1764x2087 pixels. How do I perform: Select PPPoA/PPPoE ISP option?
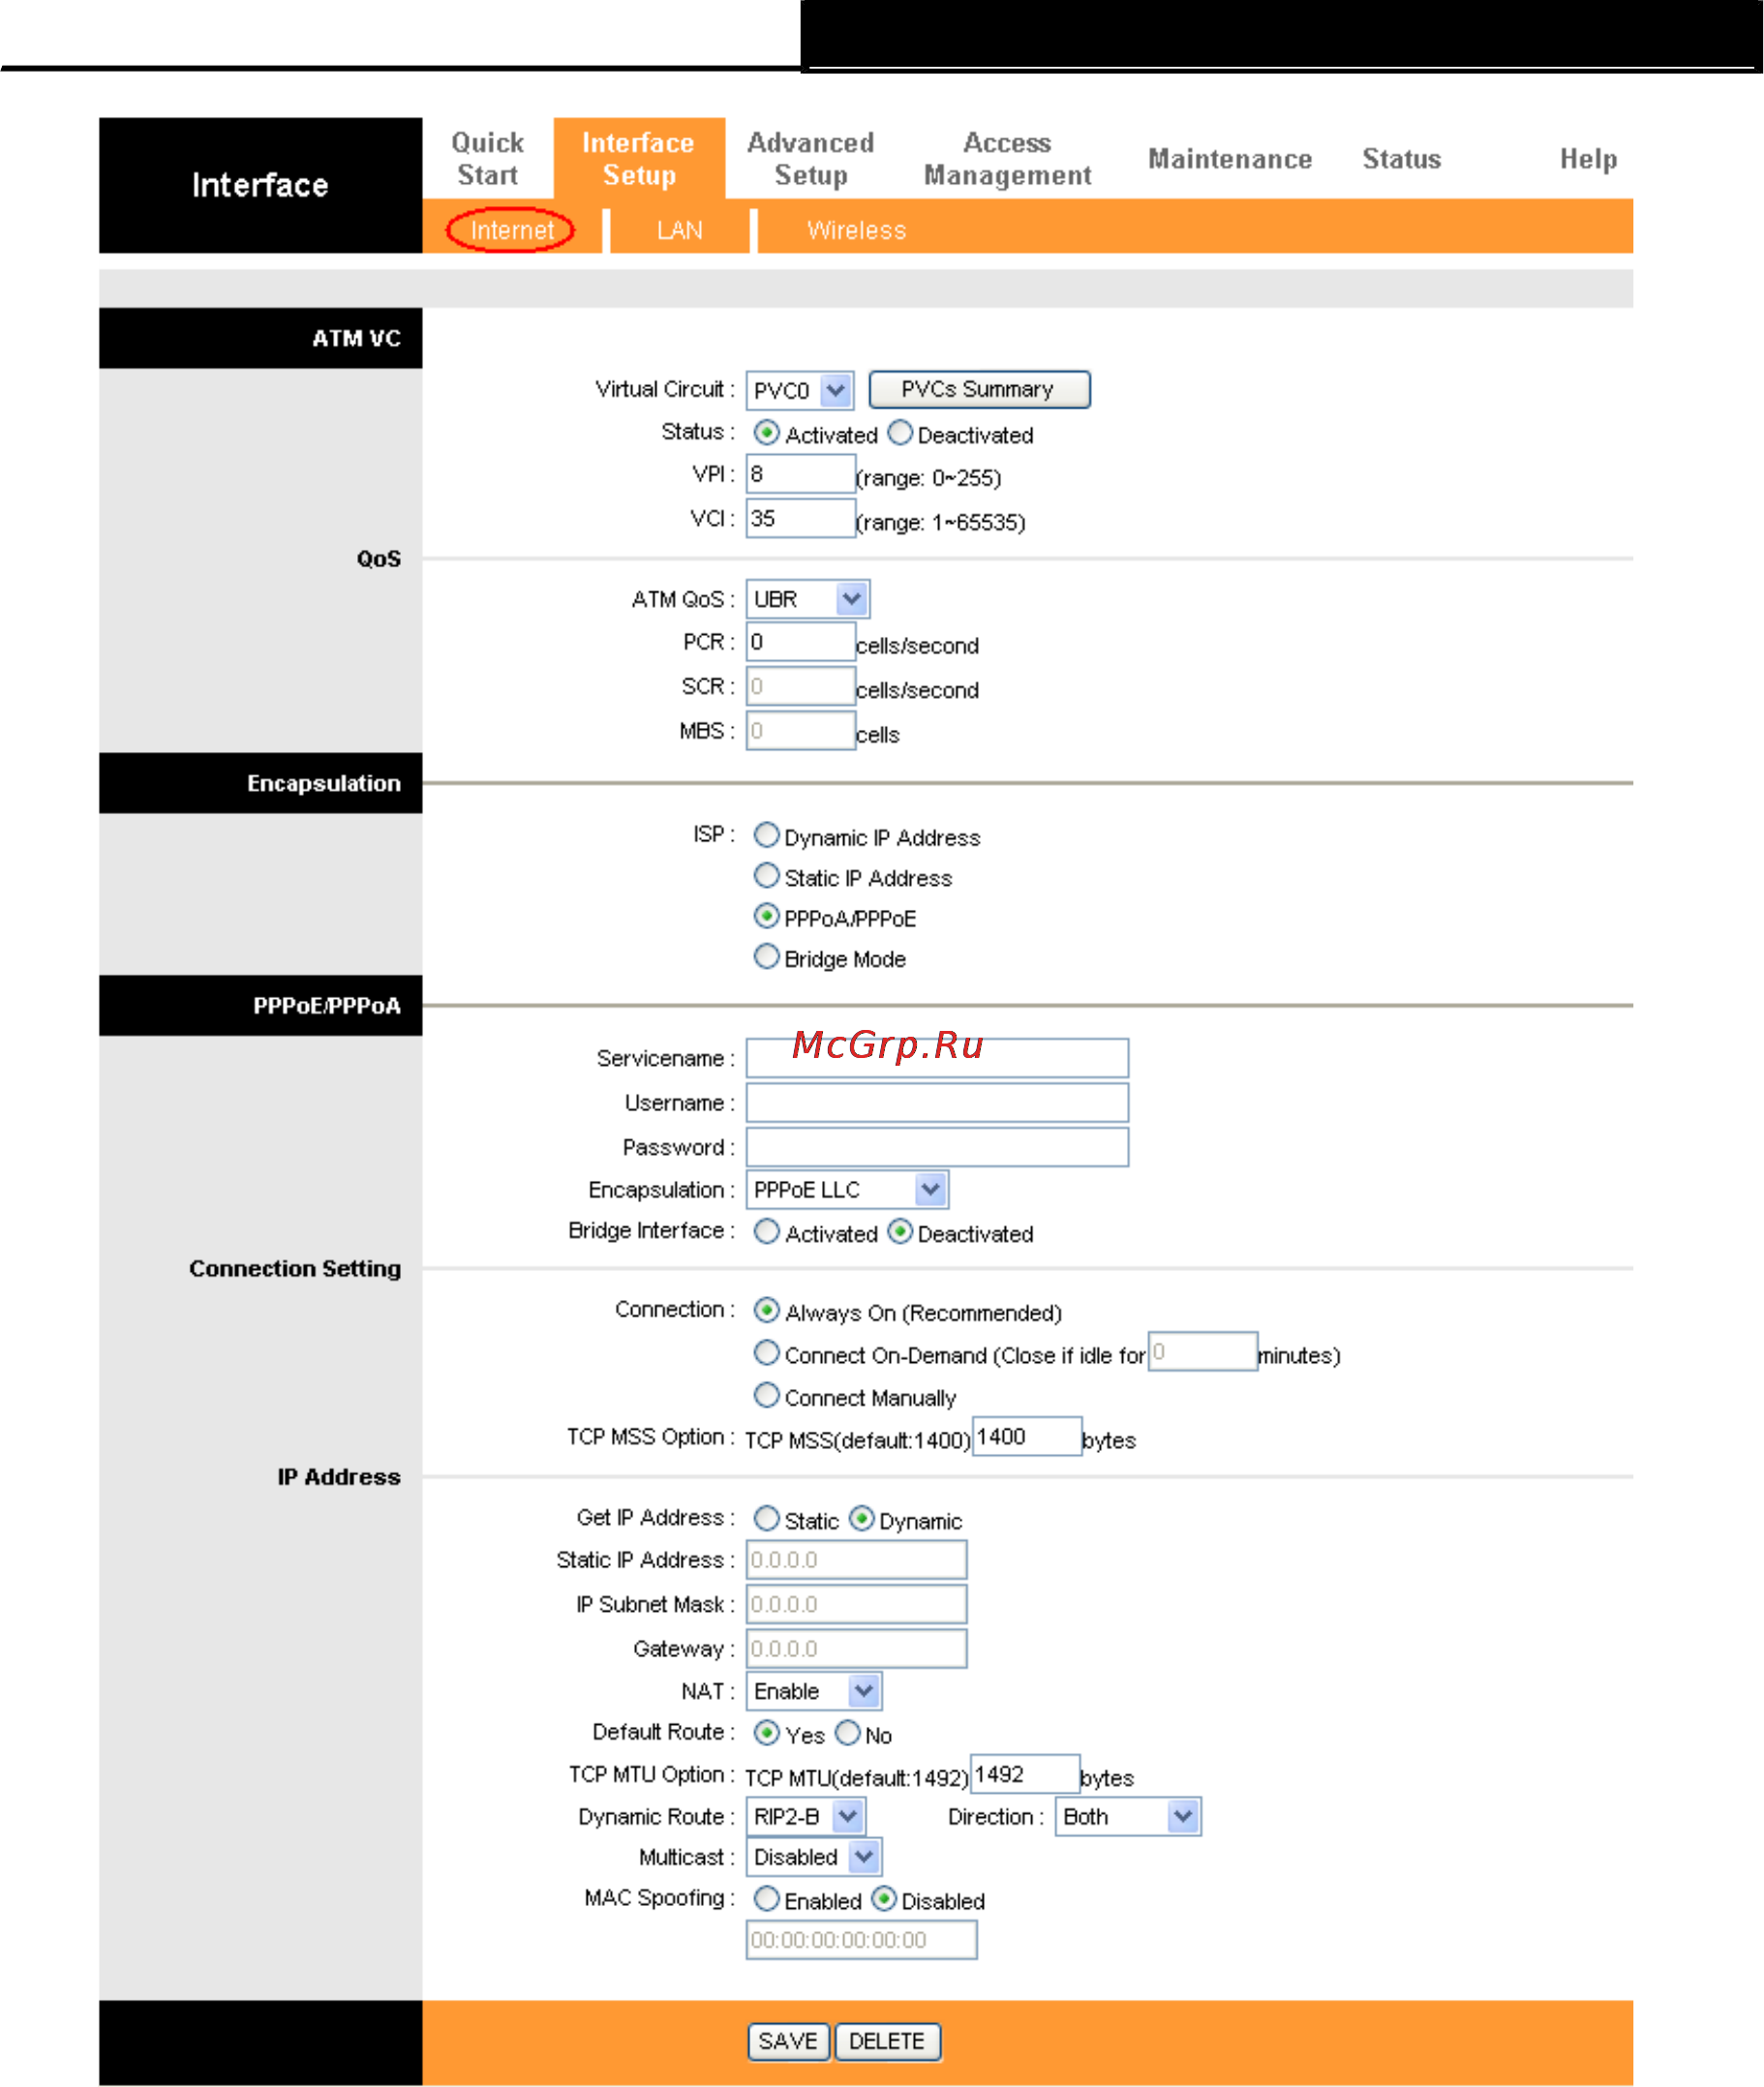[767, 915]
